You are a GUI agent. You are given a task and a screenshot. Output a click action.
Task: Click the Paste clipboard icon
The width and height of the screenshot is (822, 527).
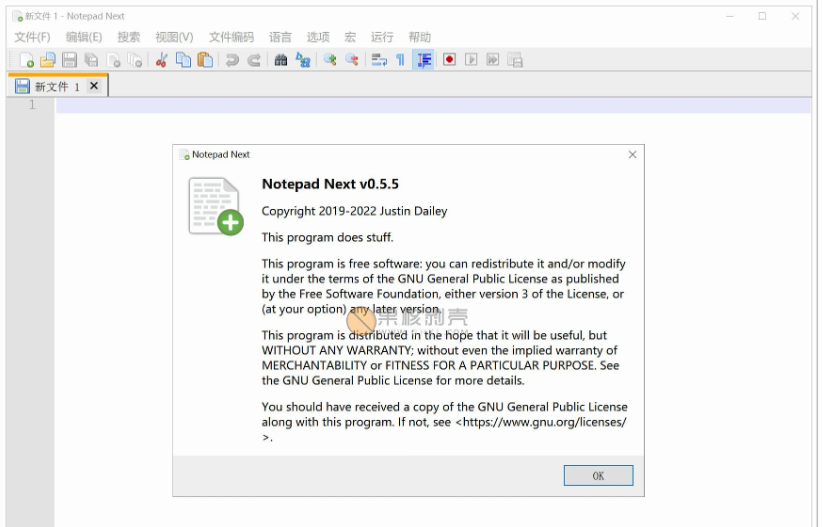205,60
